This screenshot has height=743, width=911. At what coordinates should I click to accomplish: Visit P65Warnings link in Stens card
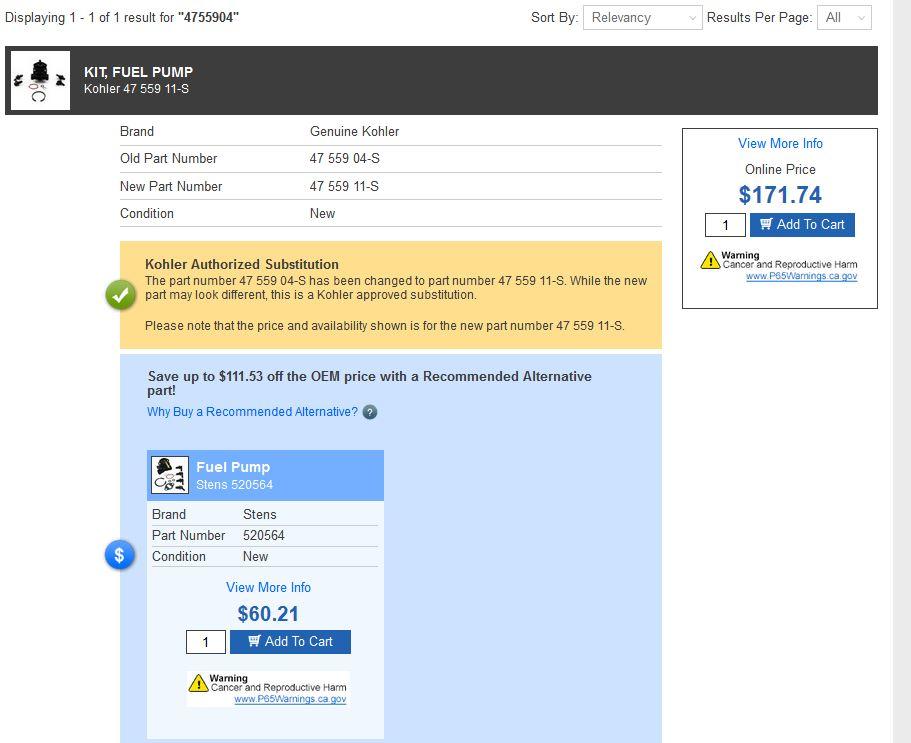click(x=290, y=699)
